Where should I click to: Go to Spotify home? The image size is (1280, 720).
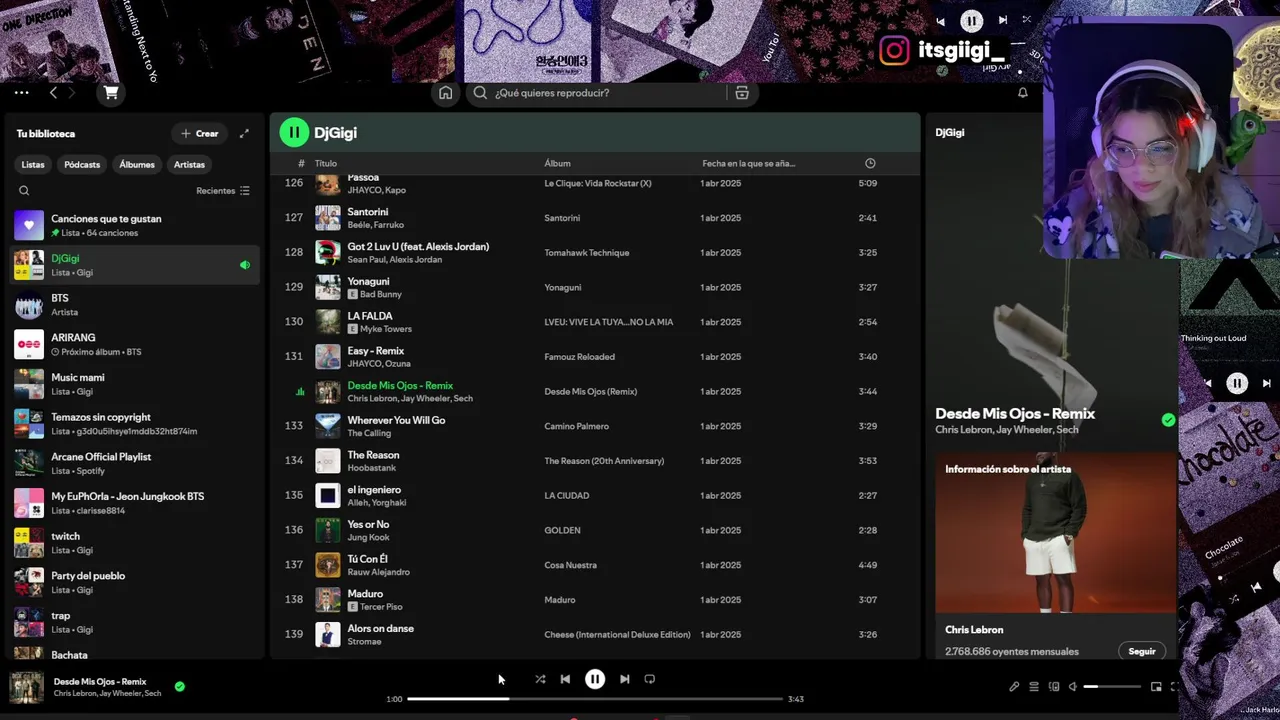click(446, 93)
